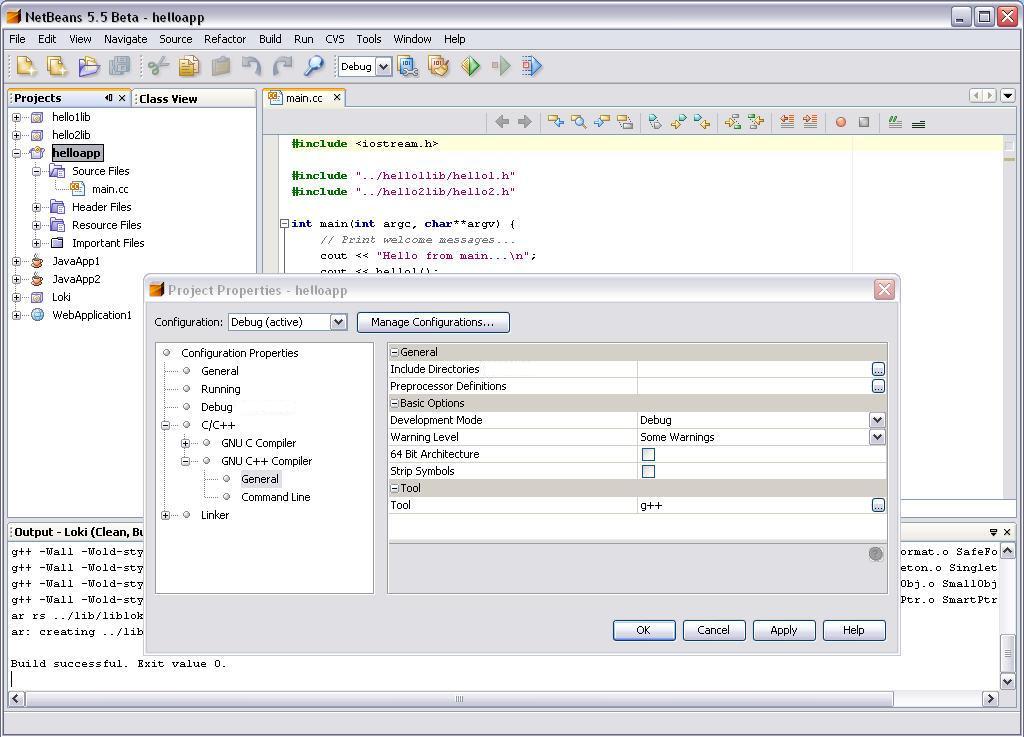Click Cancel in Project Properties dialog
The width and height of the screenshot is (1024, 737).
(714, 630)
